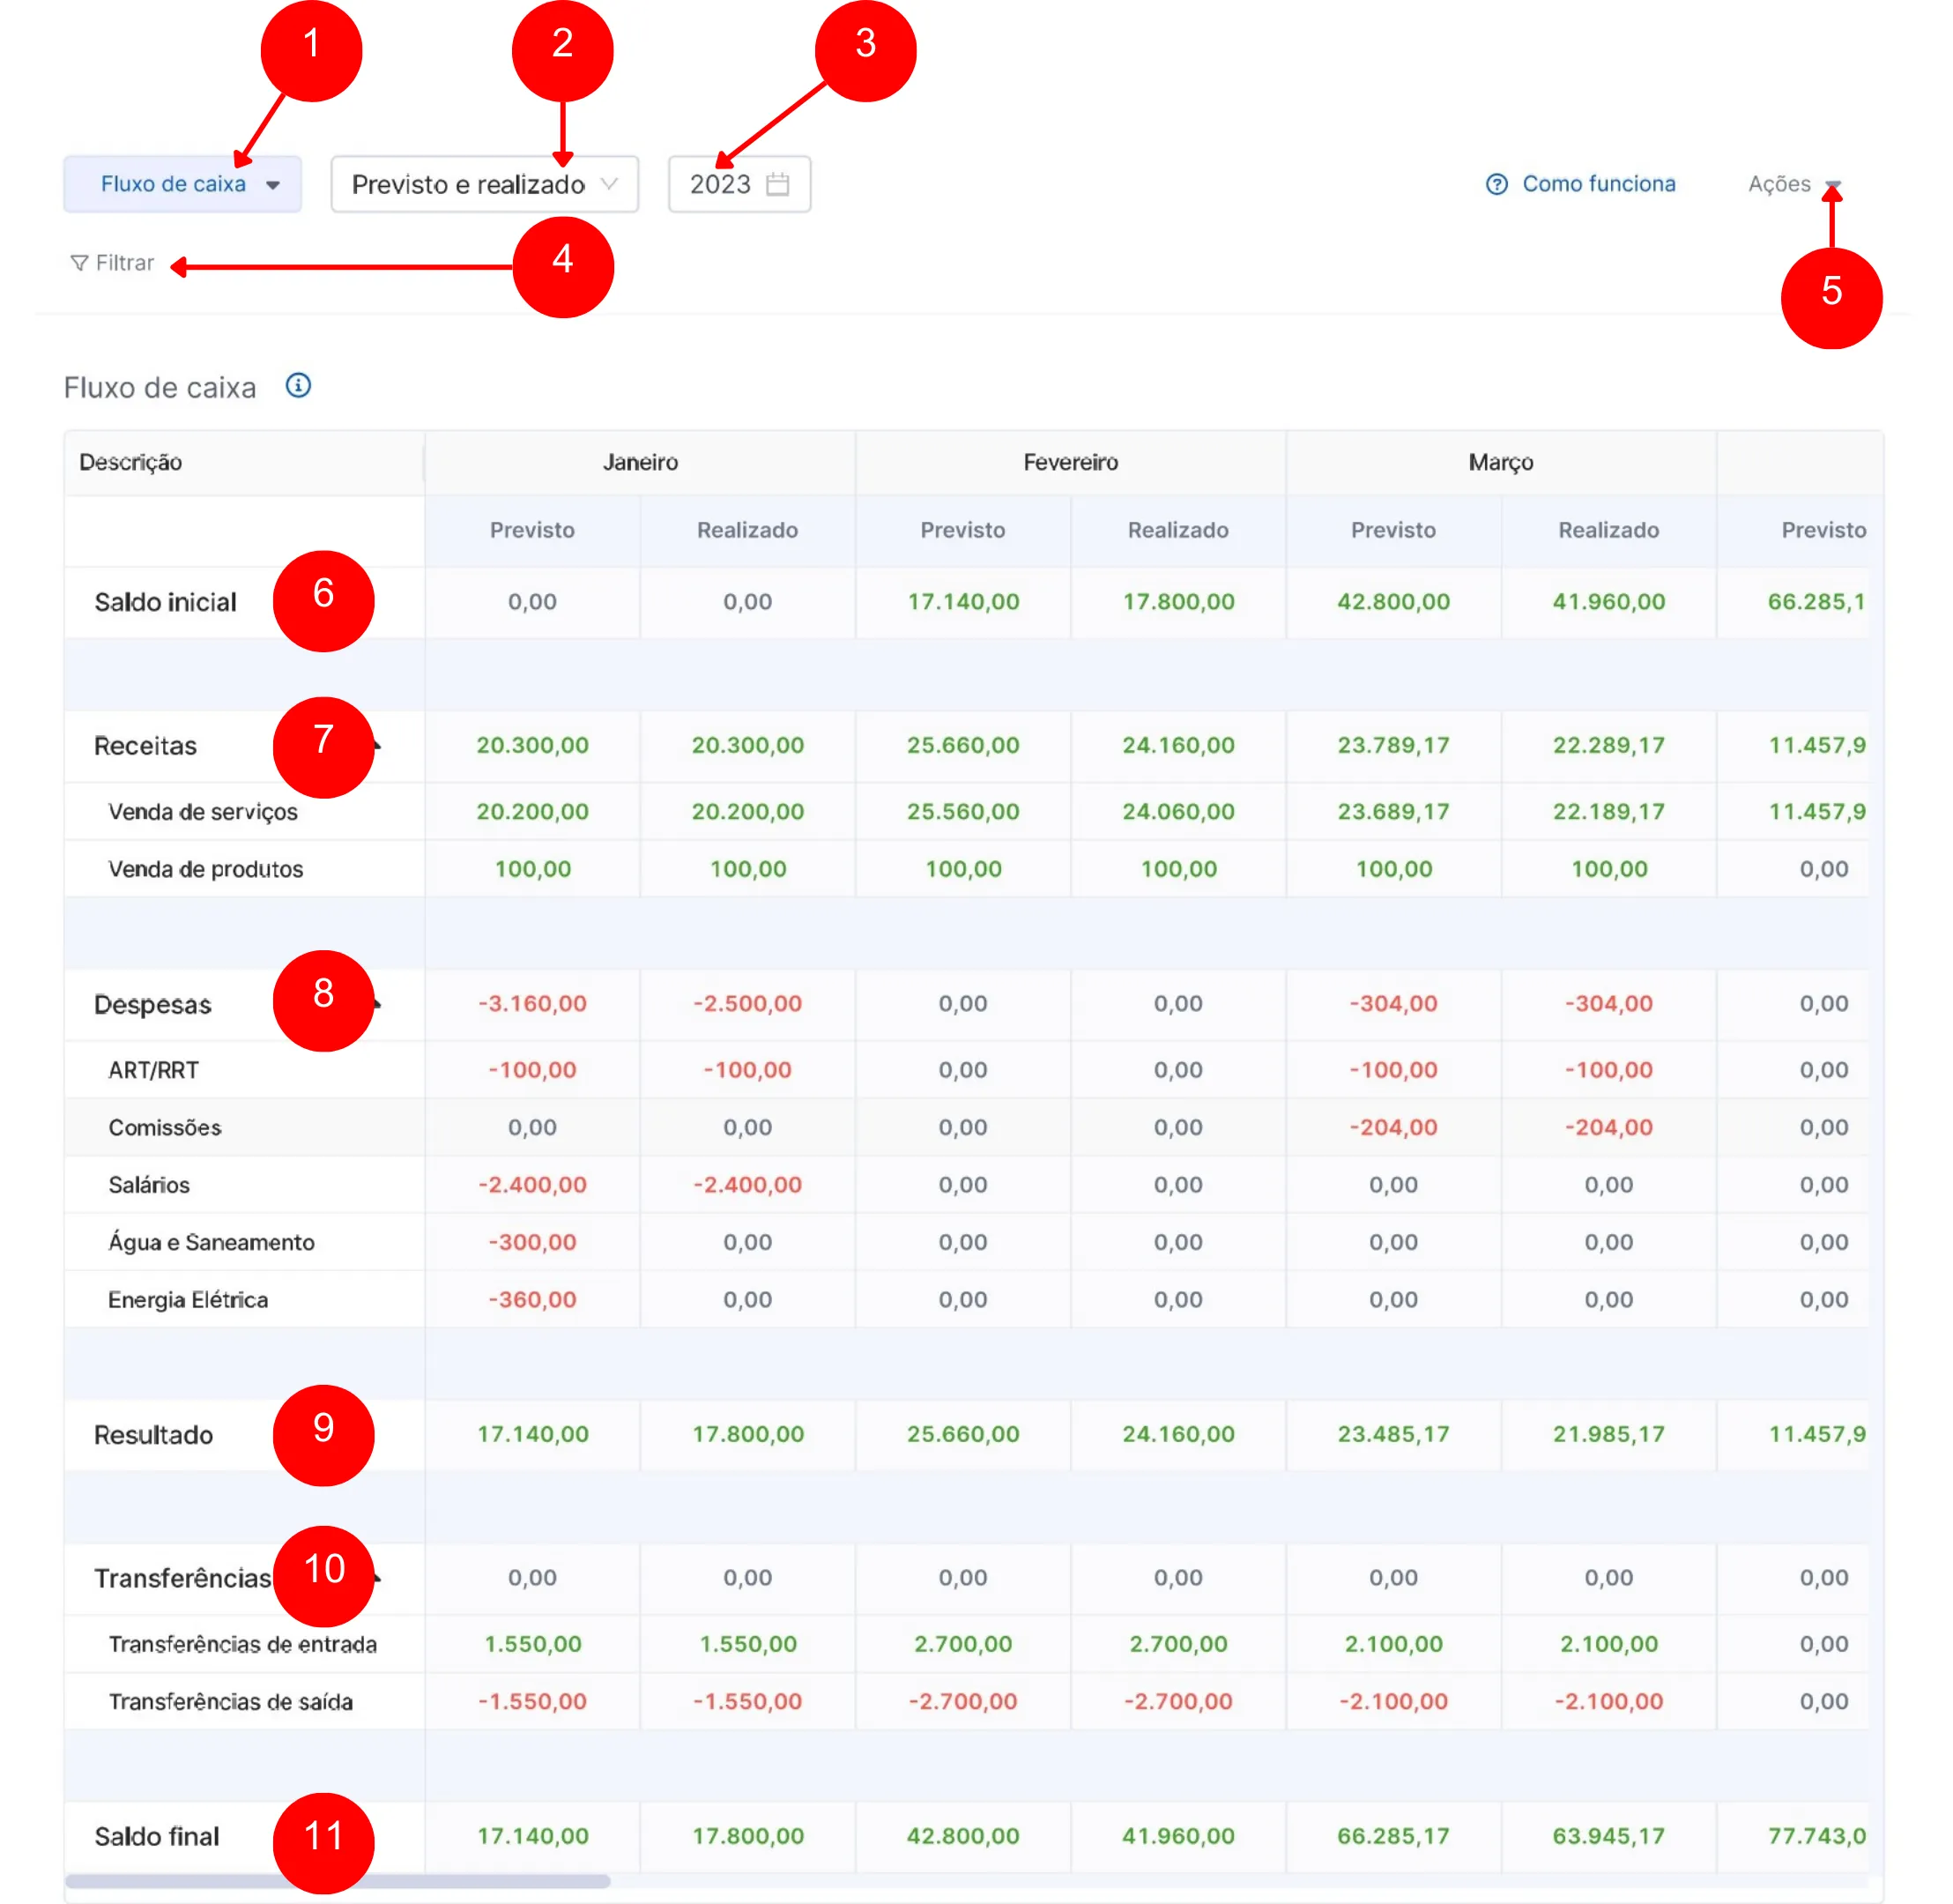Click Receitas Março Realizado value 22.289,17

coord(1608,745)
